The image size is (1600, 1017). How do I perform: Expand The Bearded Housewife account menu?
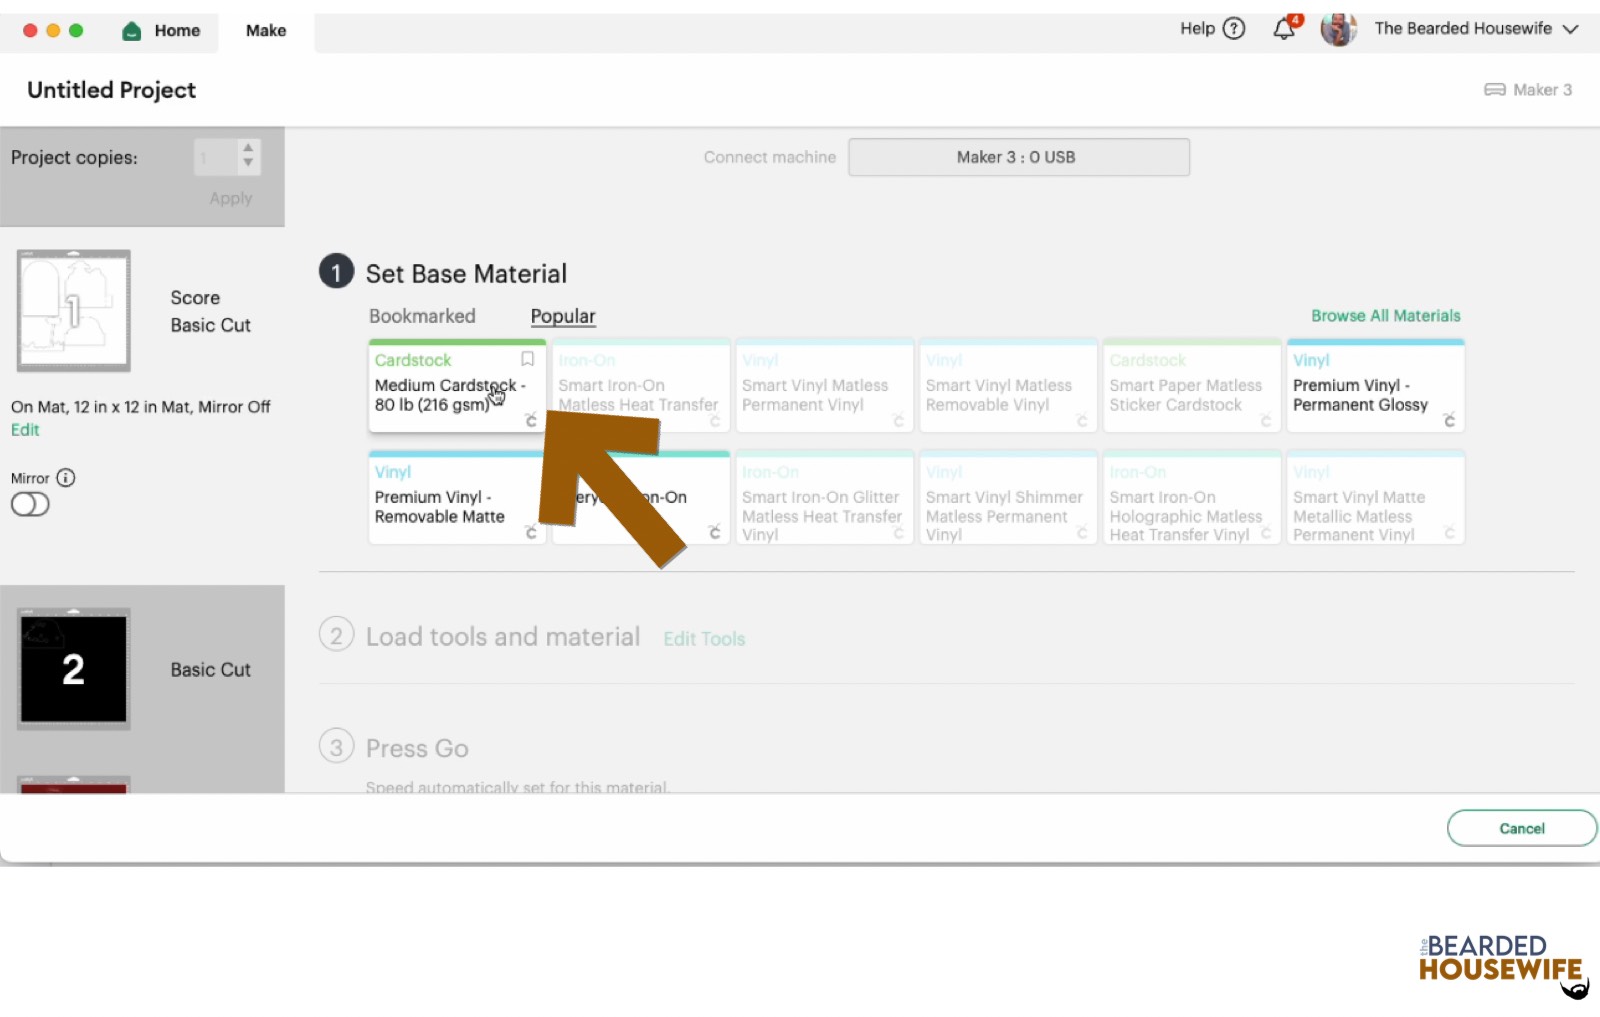click(x=1571, y=29)
